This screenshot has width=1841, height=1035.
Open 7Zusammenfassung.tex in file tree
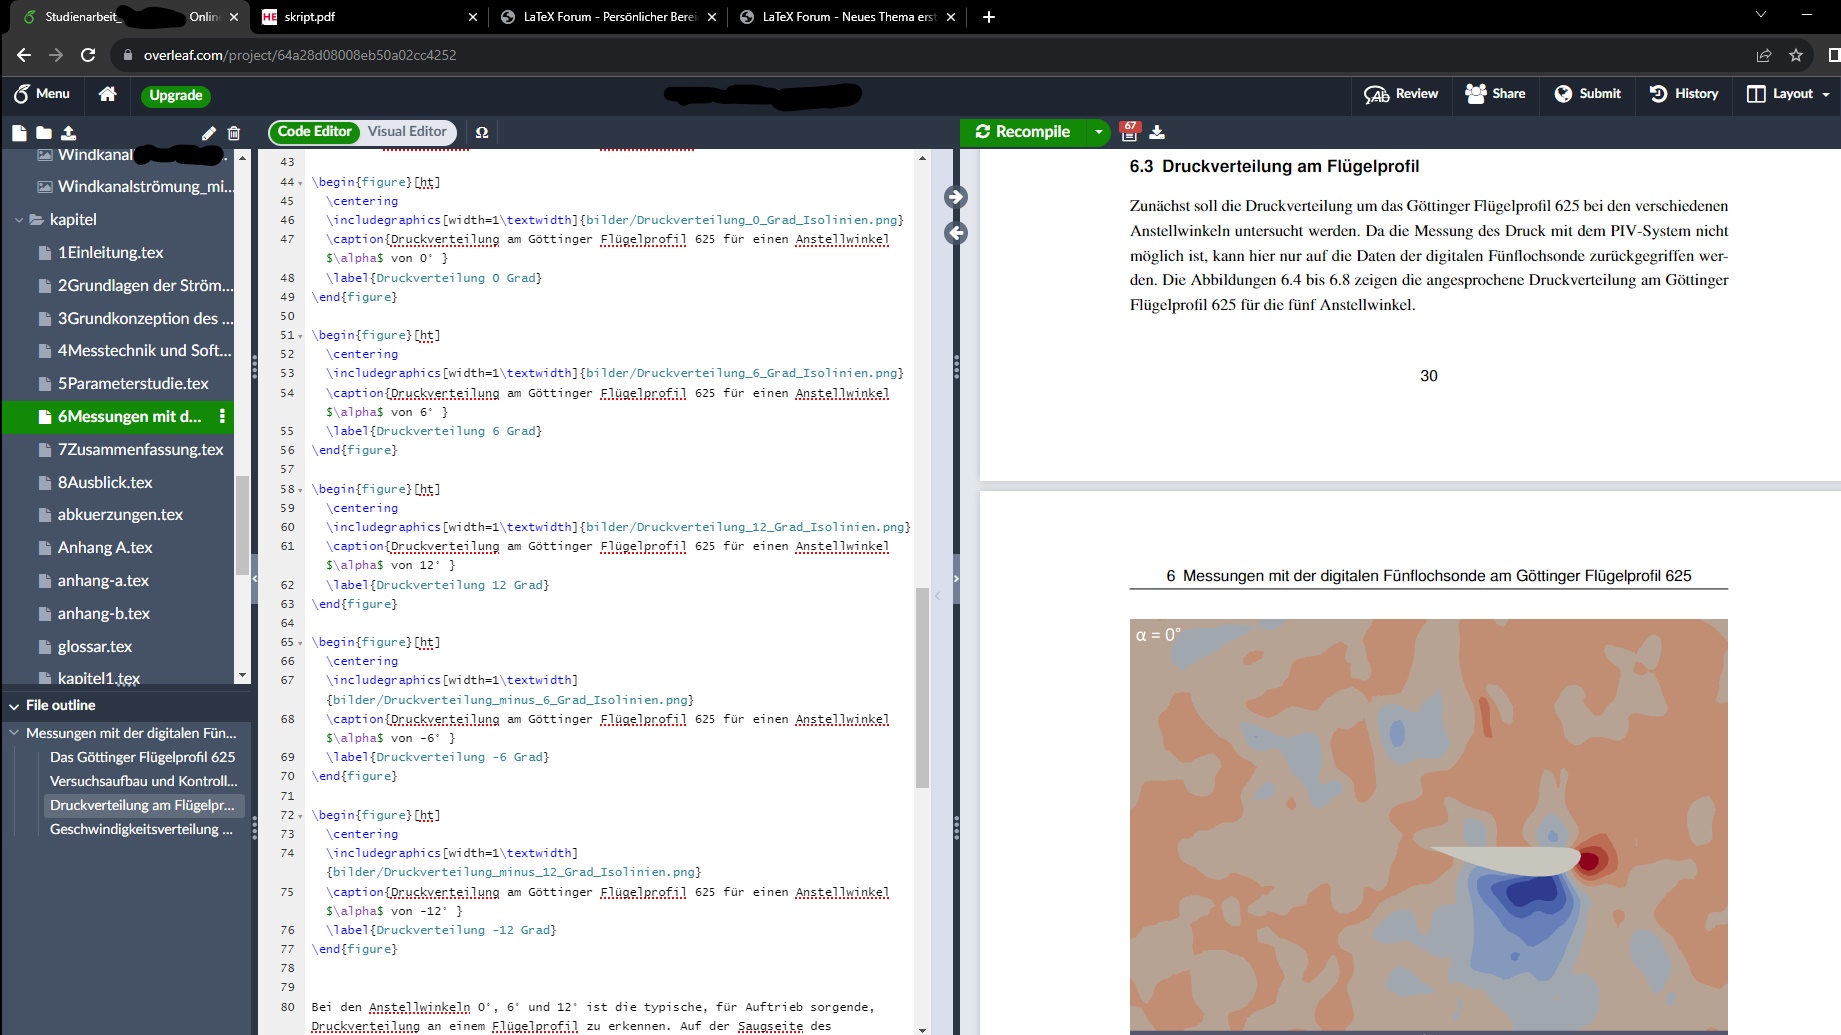[140, 450]
